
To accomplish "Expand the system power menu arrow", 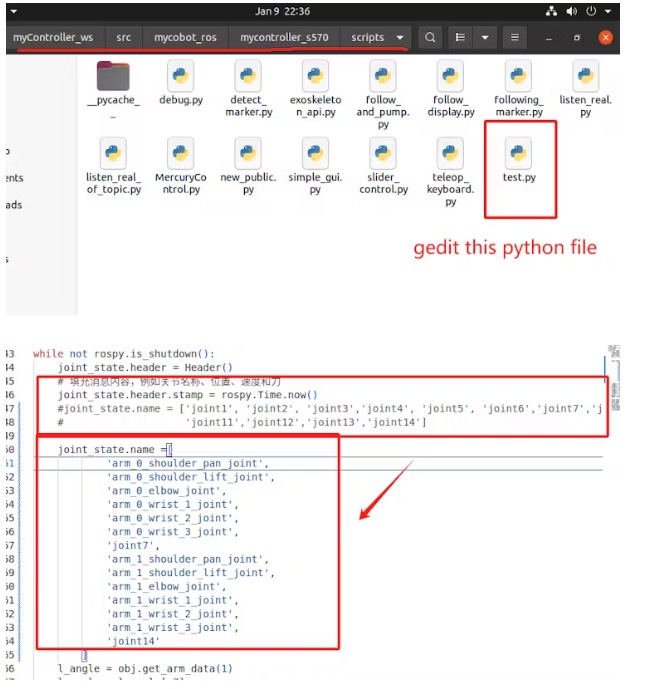I will point(607,11).
